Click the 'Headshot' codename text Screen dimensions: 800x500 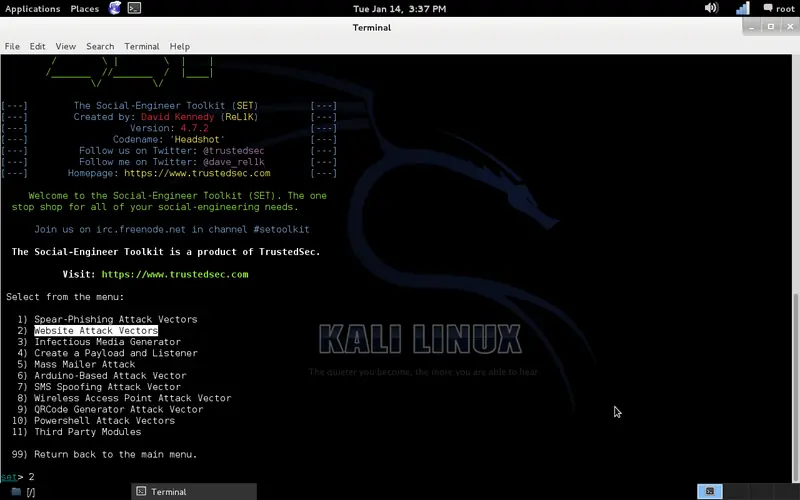pos(197,139)
